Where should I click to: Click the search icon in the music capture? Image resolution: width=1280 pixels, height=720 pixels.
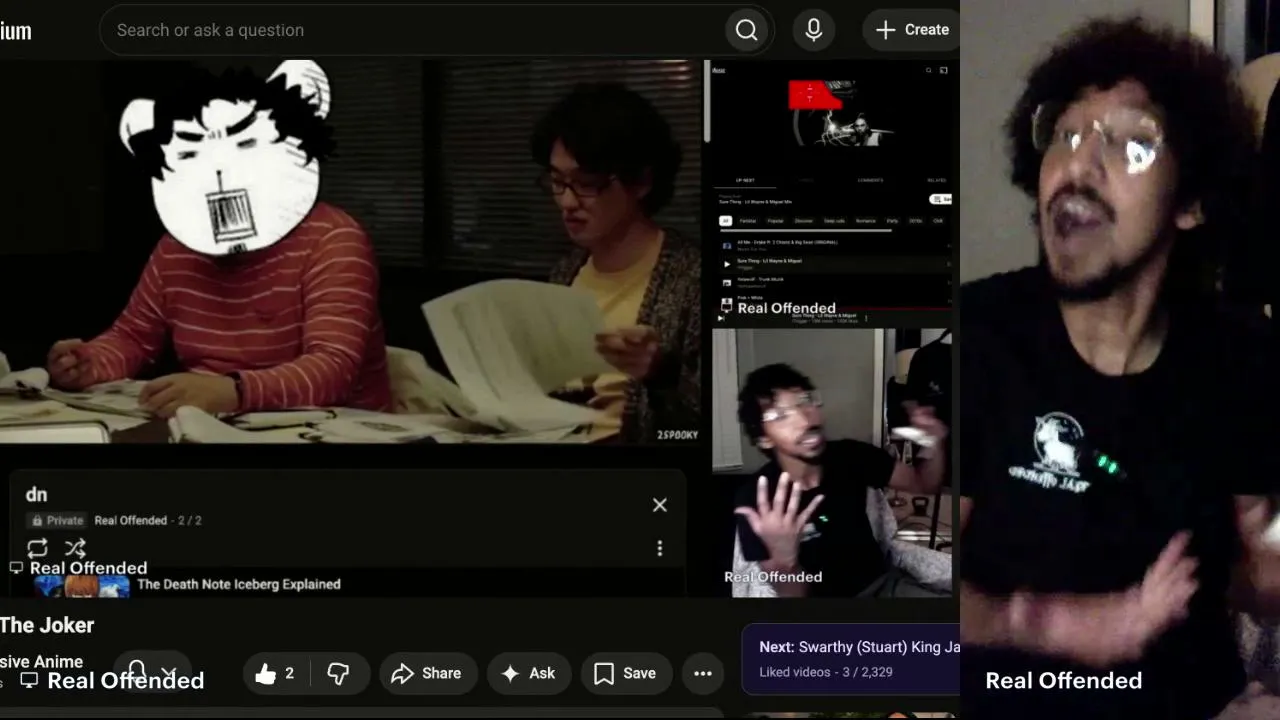tap(928, 70)
